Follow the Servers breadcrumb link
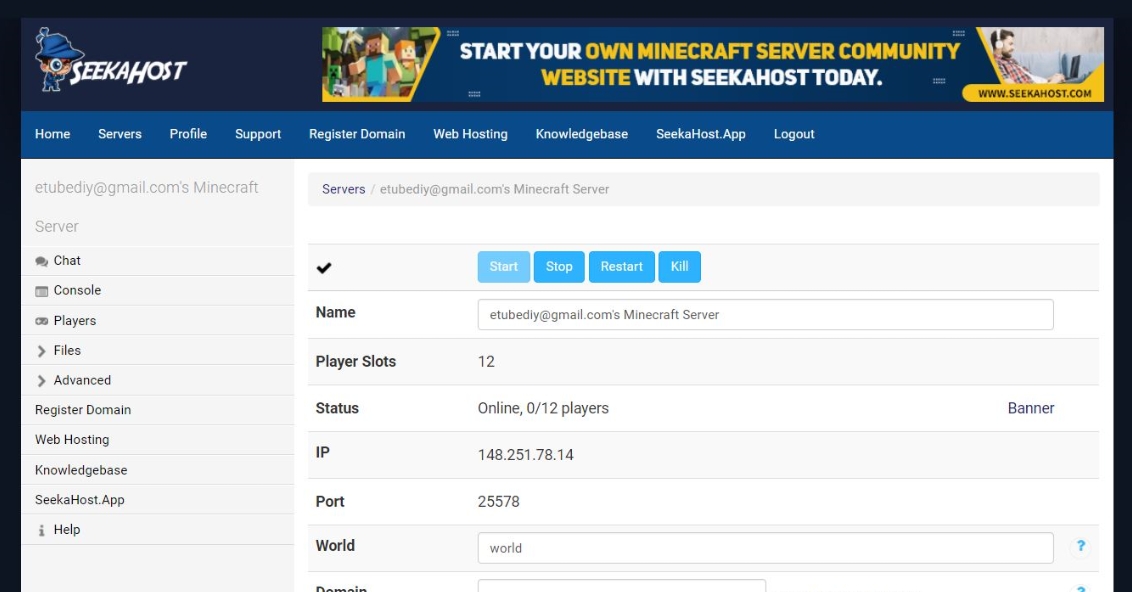1132x592 pixels. pyautogui.click(x=344, y=189)
